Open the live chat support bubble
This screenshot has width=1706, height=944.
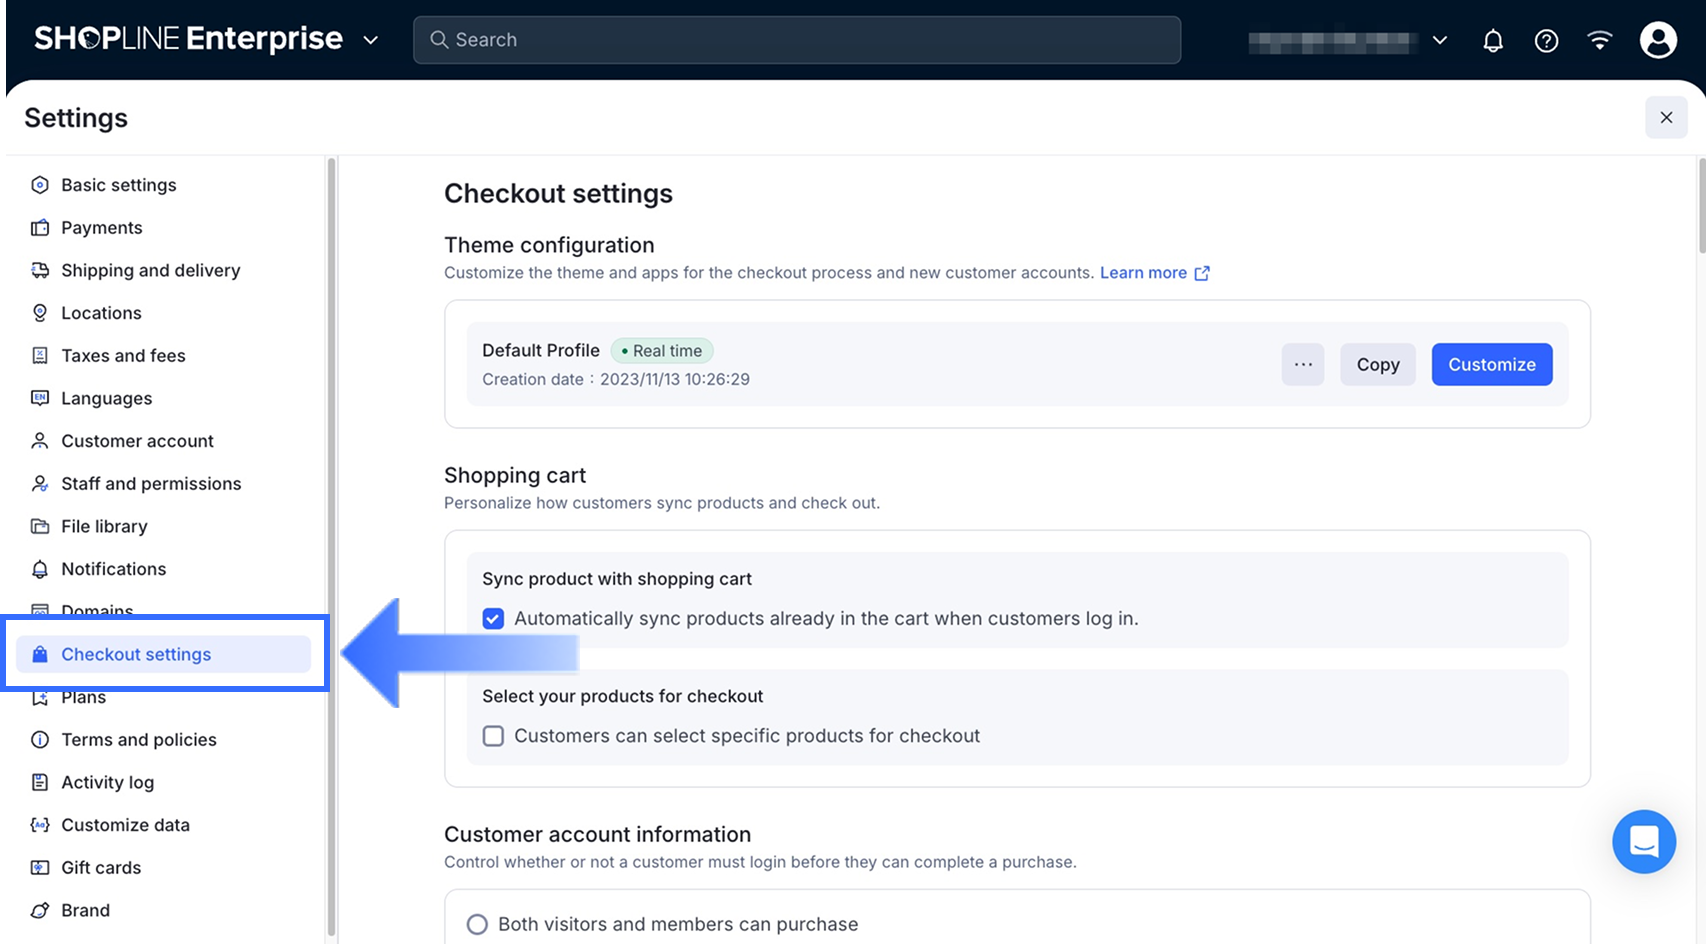click(x=1643, y=841)
